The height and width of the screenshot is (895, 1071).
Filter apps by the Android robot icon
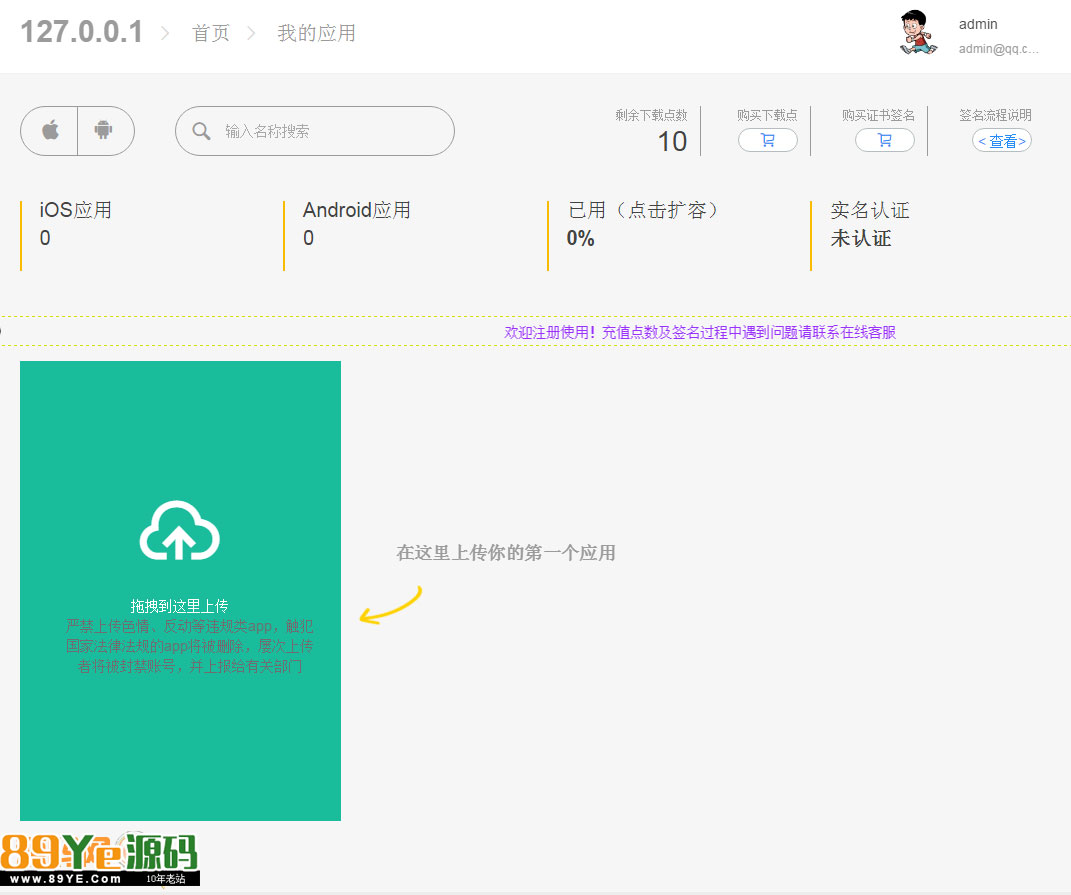104,131
